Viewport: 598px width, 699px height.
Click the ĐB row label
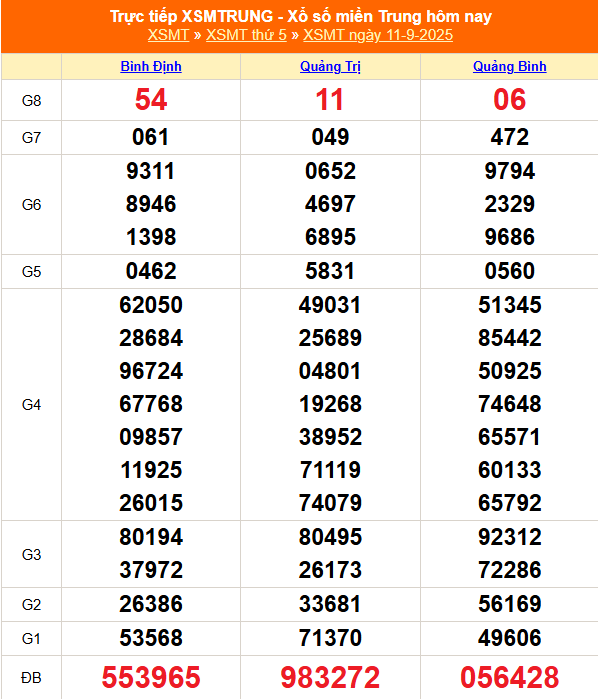31,678
